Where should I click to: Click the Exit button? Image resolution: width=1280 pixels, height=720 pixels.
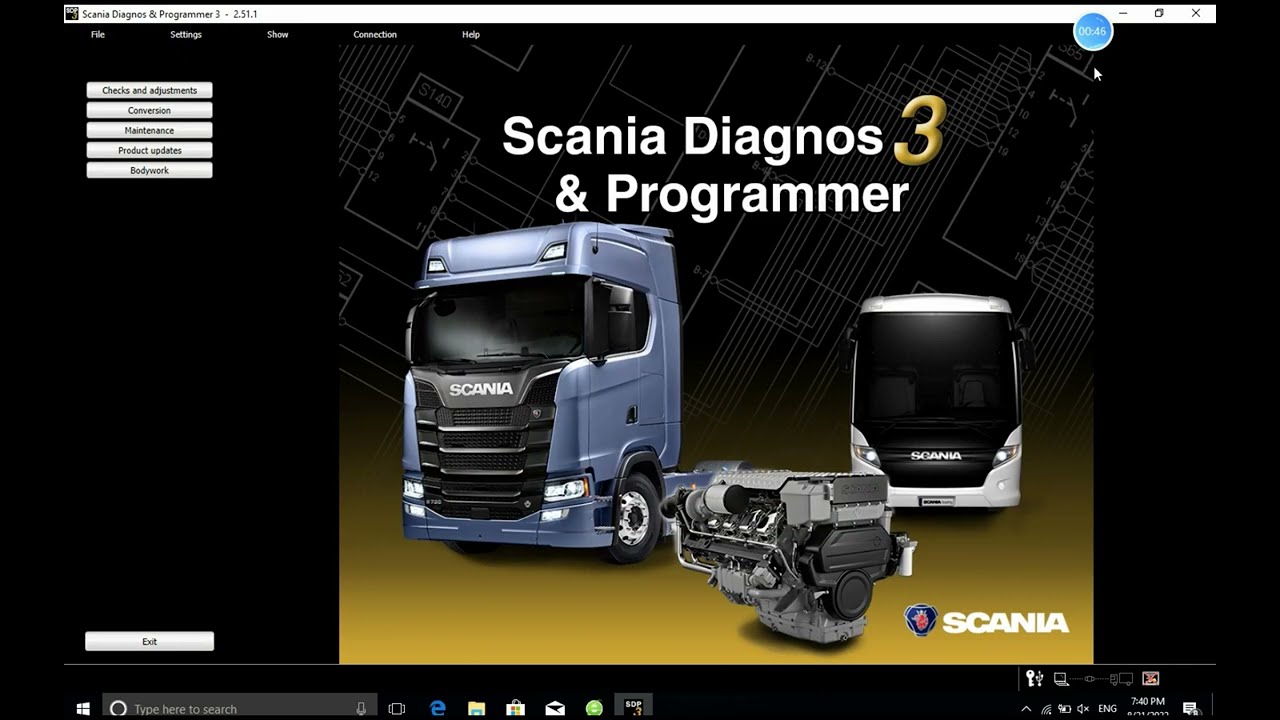[149, 641]
